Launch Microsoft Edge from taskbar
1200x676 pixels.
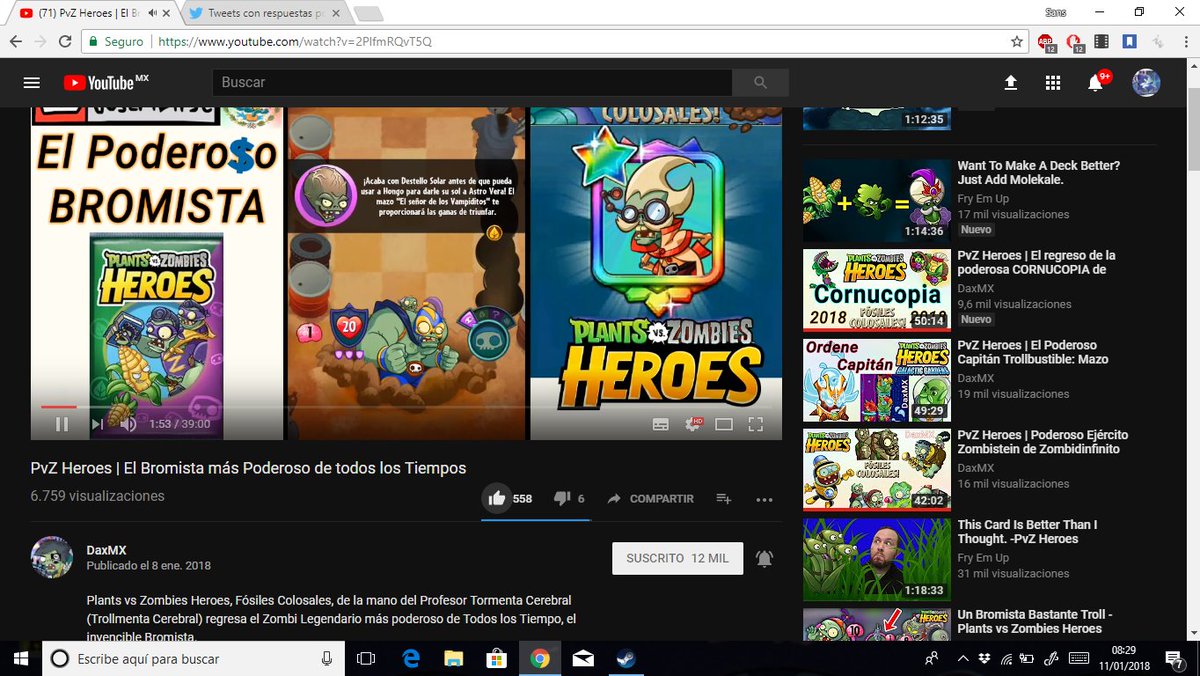pyautogui.click(x=410, y=658)
